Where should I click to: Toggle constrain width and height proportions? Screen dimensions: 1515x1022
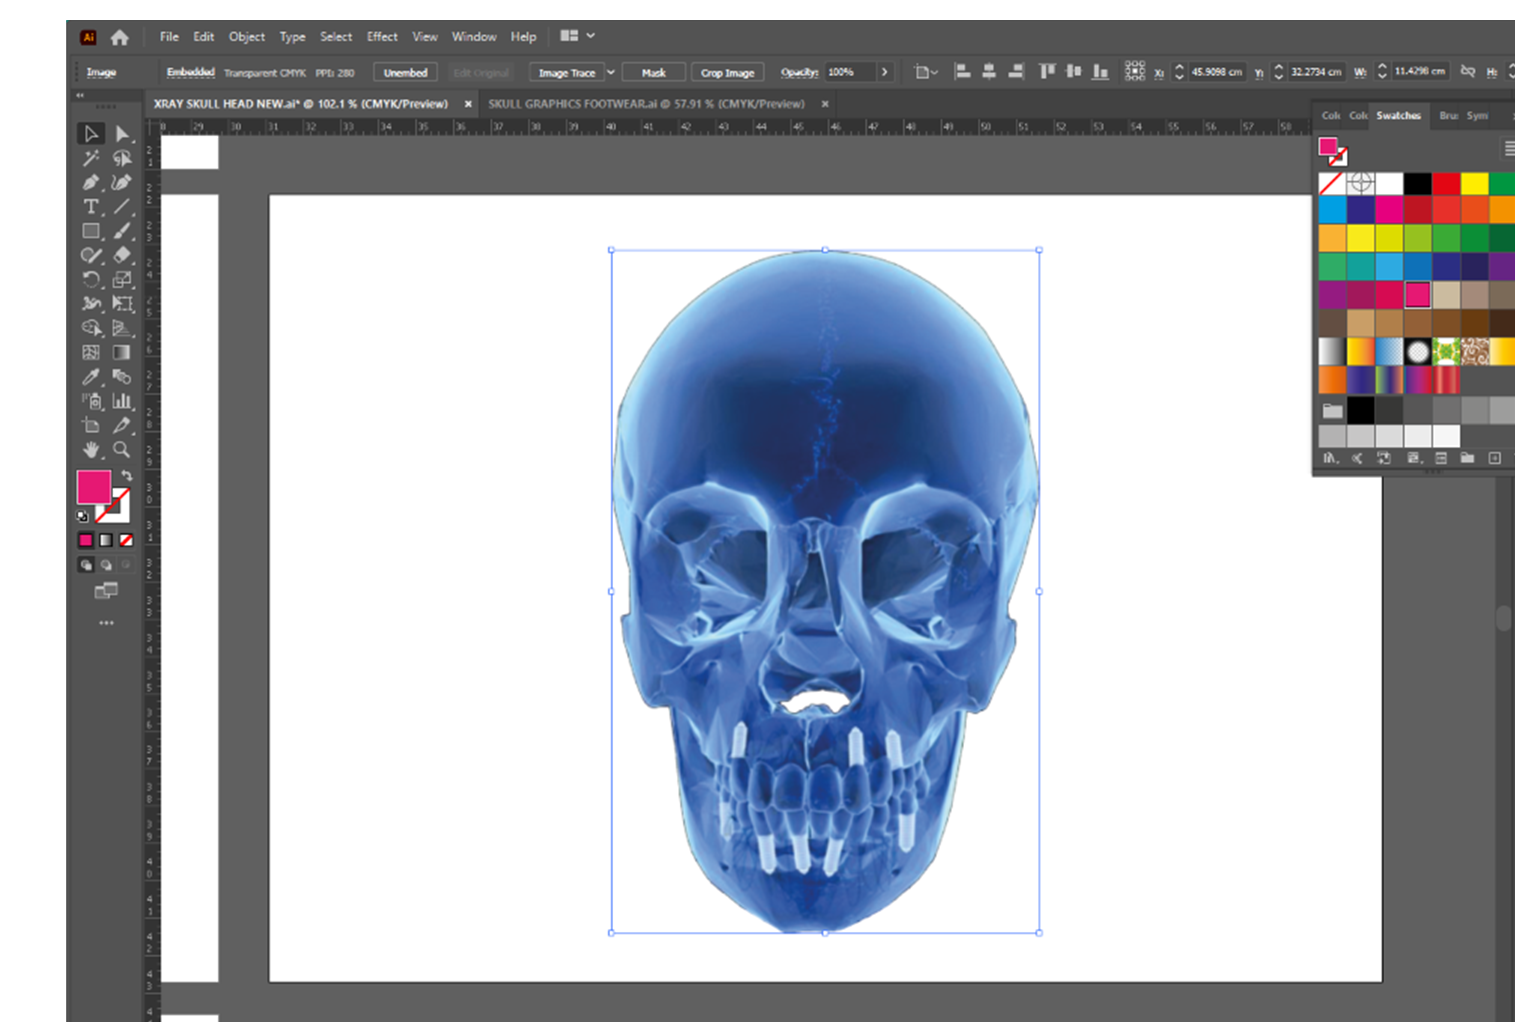1467,72
